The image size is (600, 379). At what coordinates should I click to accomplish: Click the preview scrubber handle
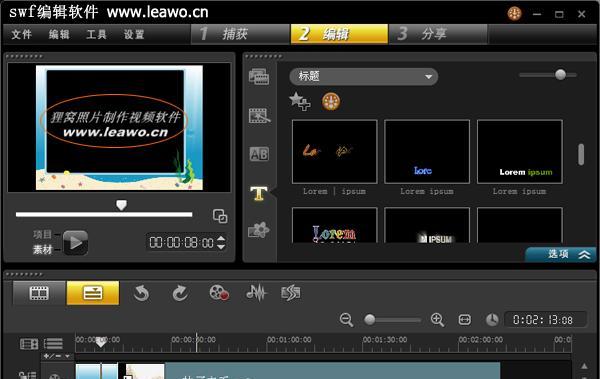pyautogui.click(x=121, y=206)
